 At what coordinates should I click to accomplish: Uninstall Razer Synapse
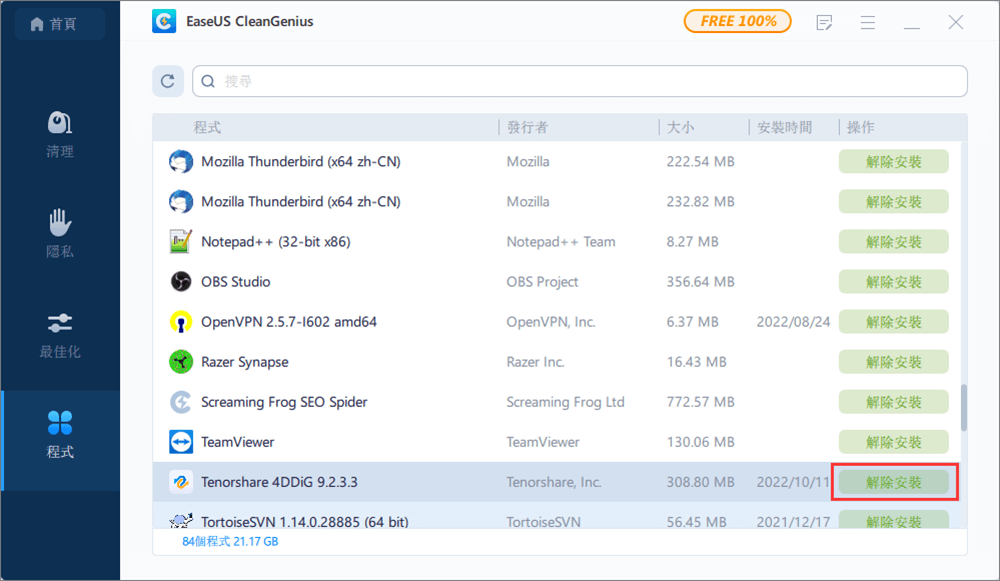point(893,362)
